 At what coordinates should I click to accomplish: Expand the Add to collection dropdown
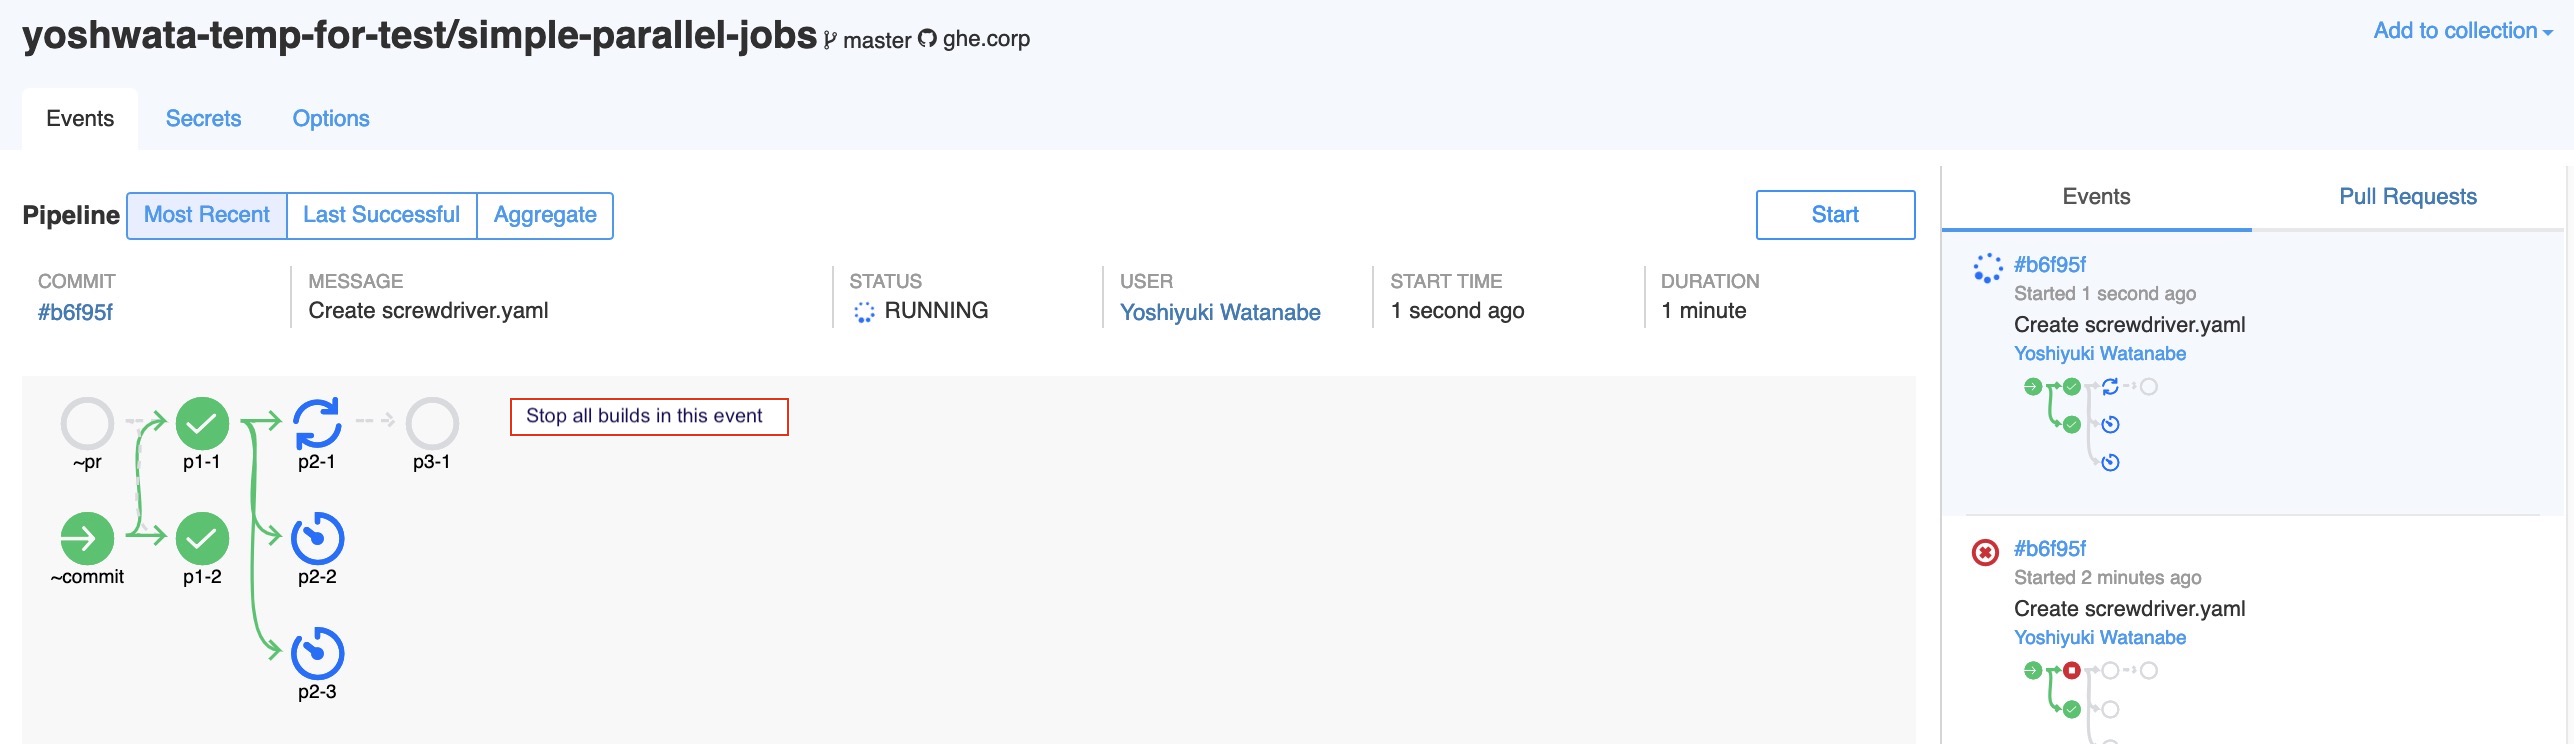coord(2463,31)
